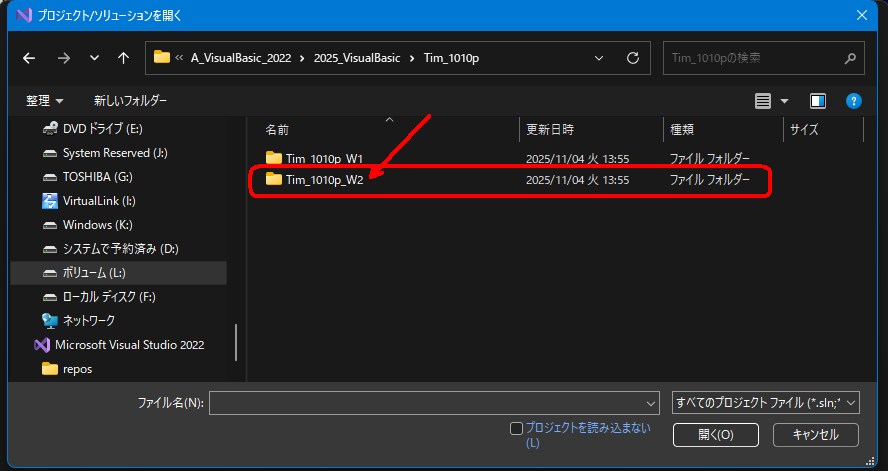
Task: Click 新しいフォルダー new folder button
Action: tap(130, 101)
